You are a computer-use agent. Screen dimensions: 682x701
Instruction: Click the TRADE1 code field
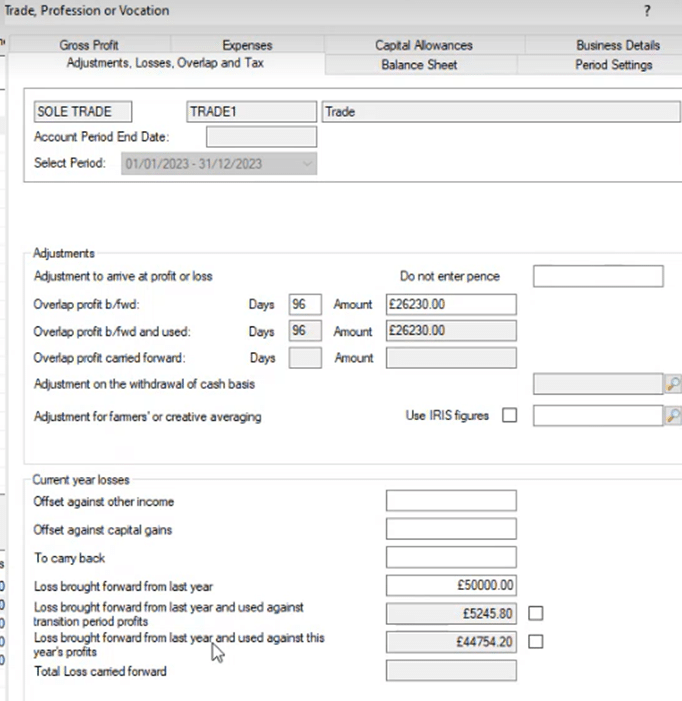(252, 111)
